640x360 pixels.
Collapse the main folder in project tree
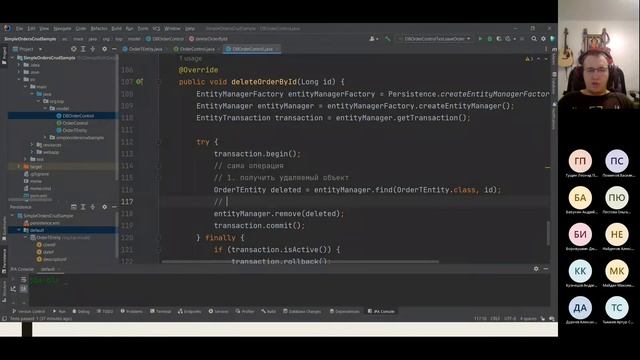(x=25, y=87)
